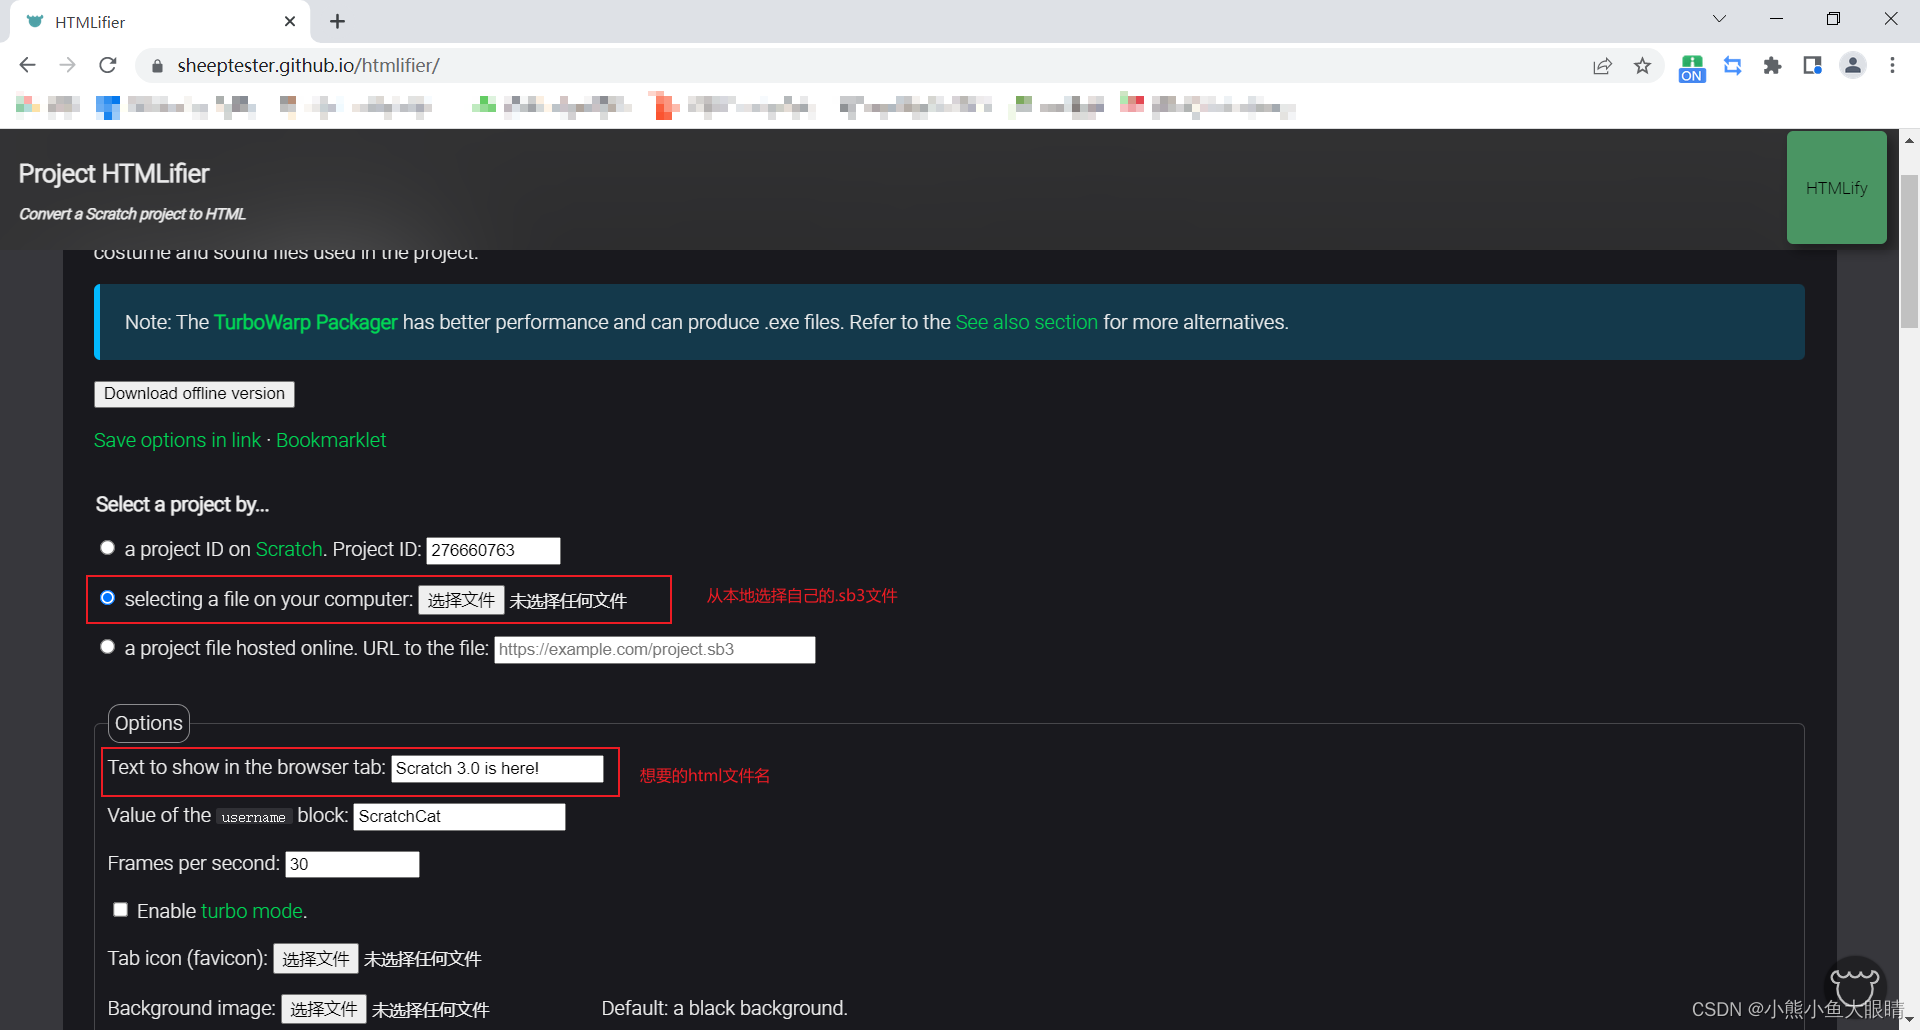
Task: Click 'Convert a Scratch project to HTML' subtitle
Action: 132,214
